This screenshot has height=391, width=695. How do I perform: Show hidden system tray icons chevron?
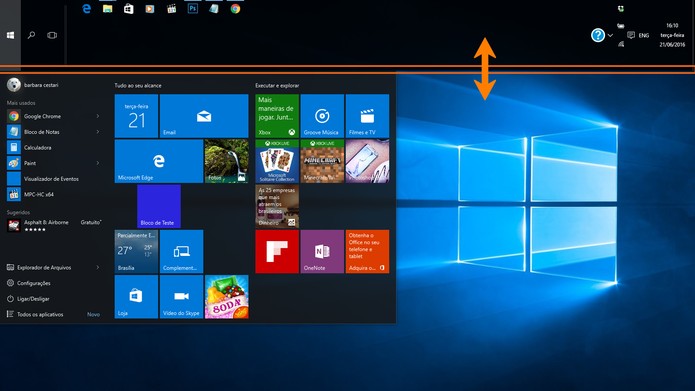point(610,35)
